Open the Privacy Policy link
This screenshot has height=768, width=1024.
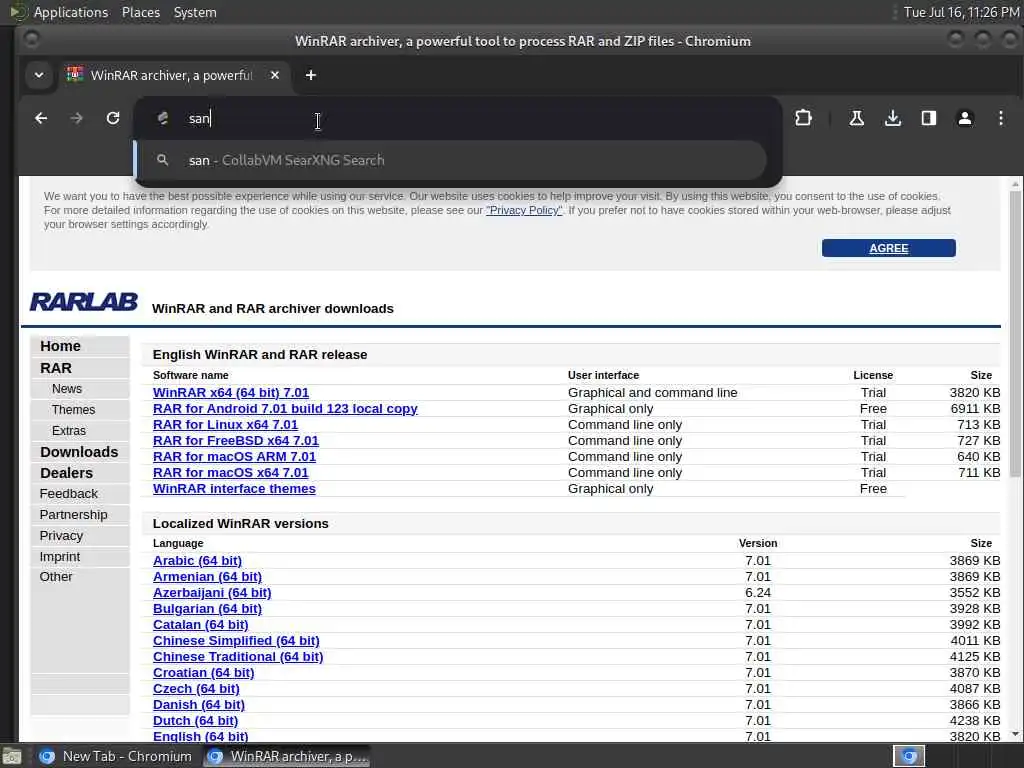click(x=524, y=210)
